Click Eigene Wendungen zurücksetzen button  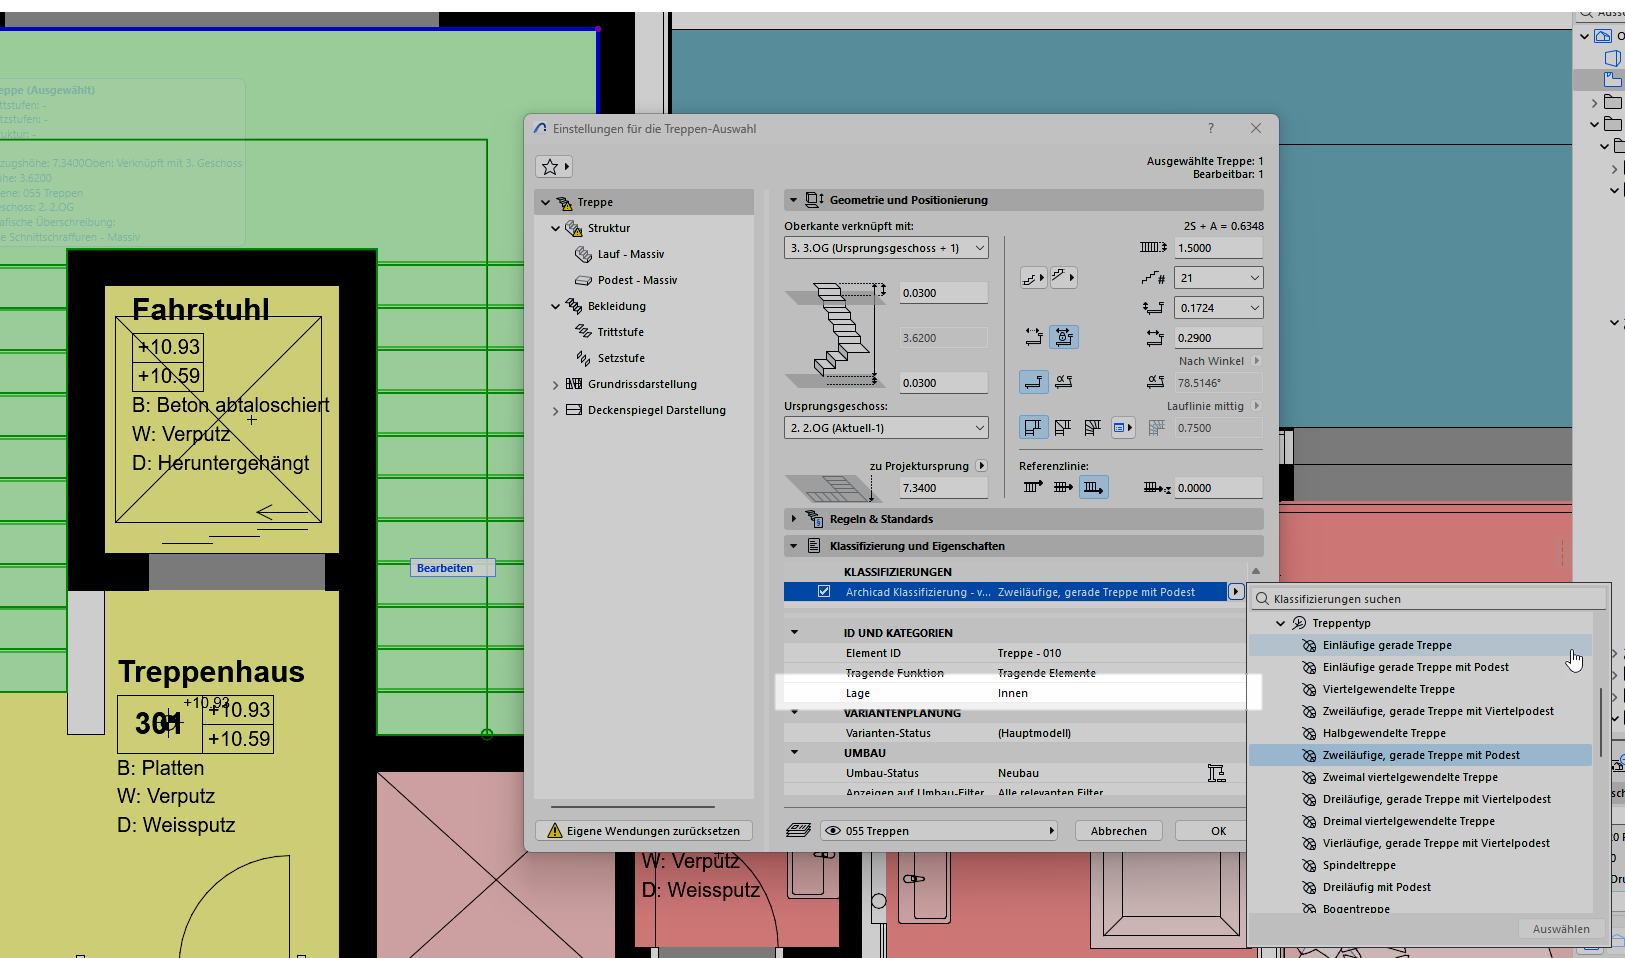pyautogui.click(x=643, y=831)
